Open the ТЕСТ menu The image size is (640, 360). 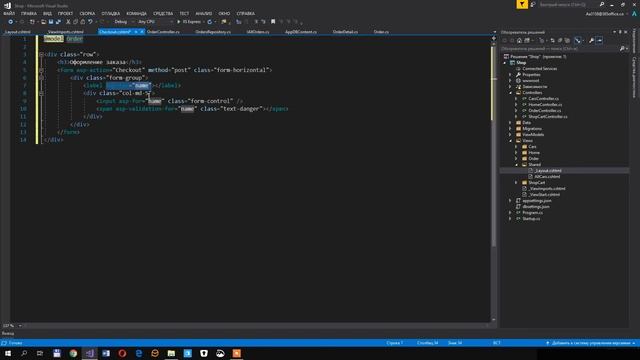pyautogui.click(x=184, y=13)
